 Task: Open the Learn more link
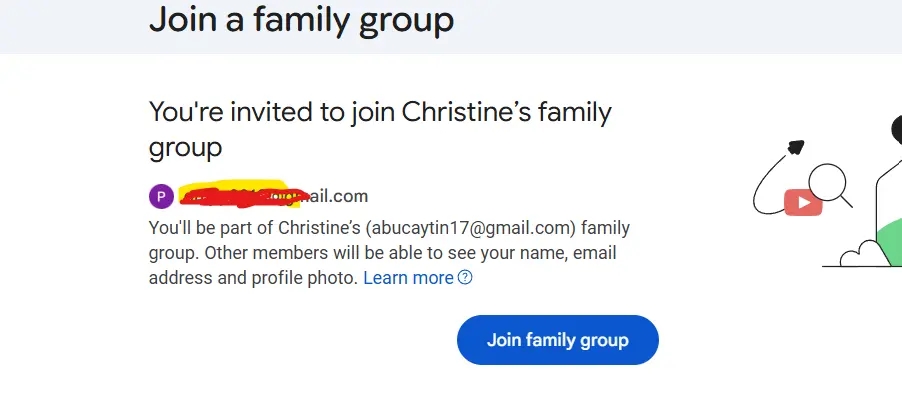[408, 278]
